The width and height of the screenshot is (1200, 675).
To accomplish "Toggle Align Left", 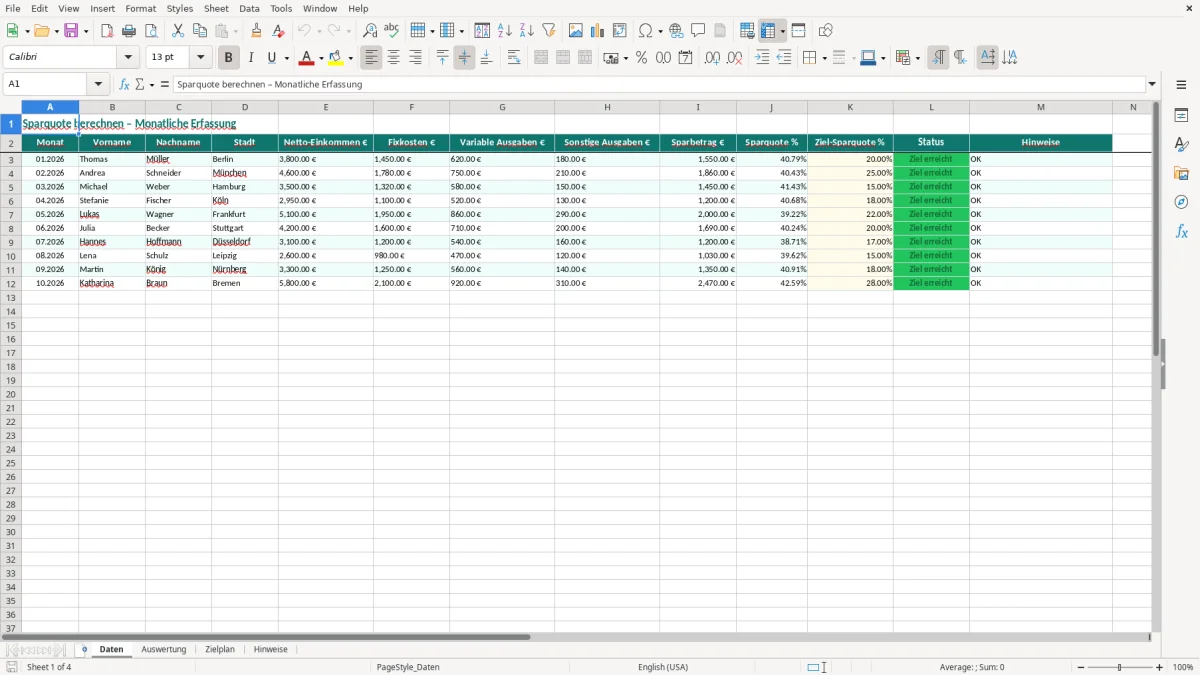I will 371,58.
